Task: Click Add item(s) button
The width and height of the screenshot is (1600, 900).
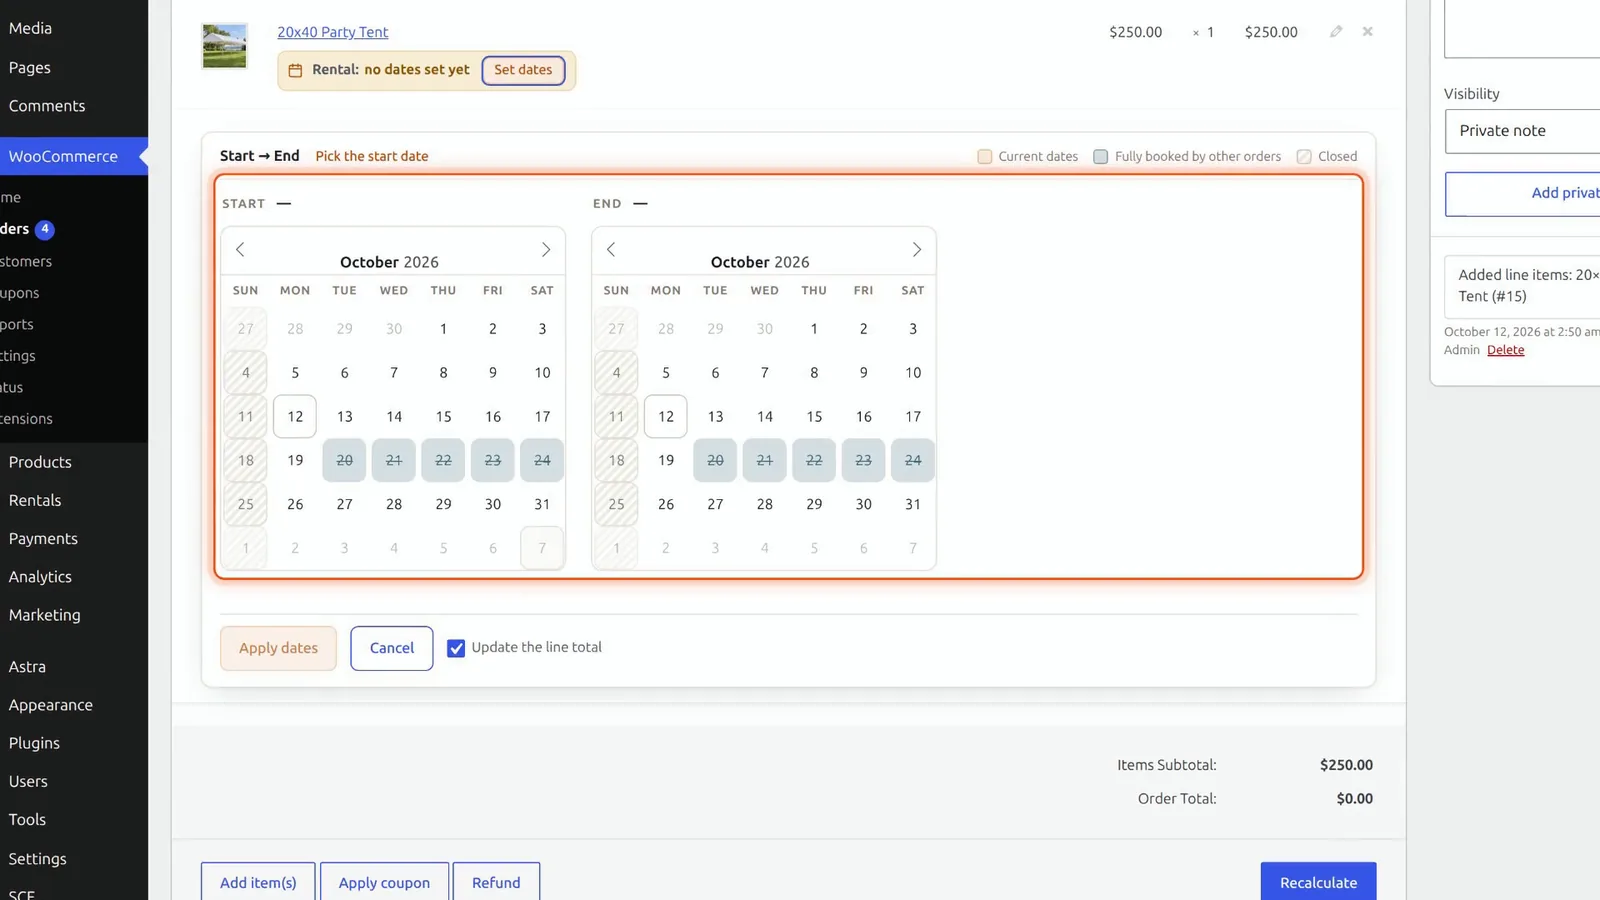Action: (258, 882)
